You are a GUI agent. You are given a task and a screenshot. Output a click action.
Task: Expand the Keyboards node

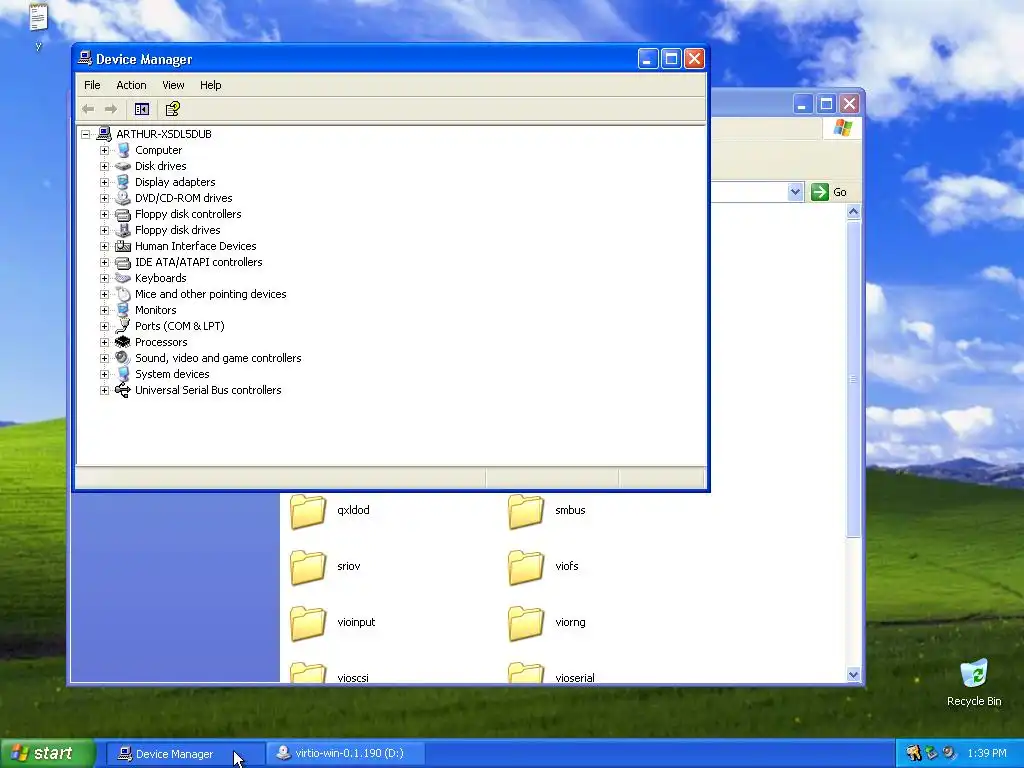click(x=104, y=278)
